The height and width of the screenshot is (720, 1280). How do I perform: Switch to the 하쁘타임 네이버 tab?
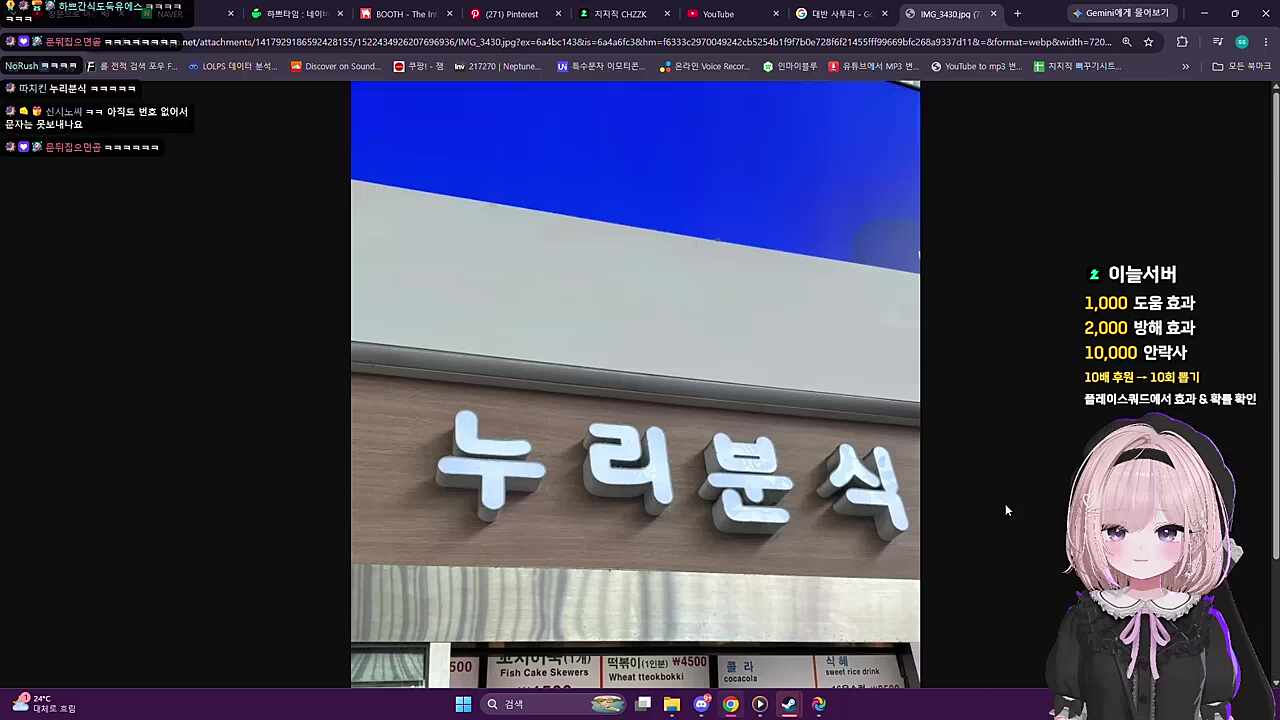click(296, 14)
